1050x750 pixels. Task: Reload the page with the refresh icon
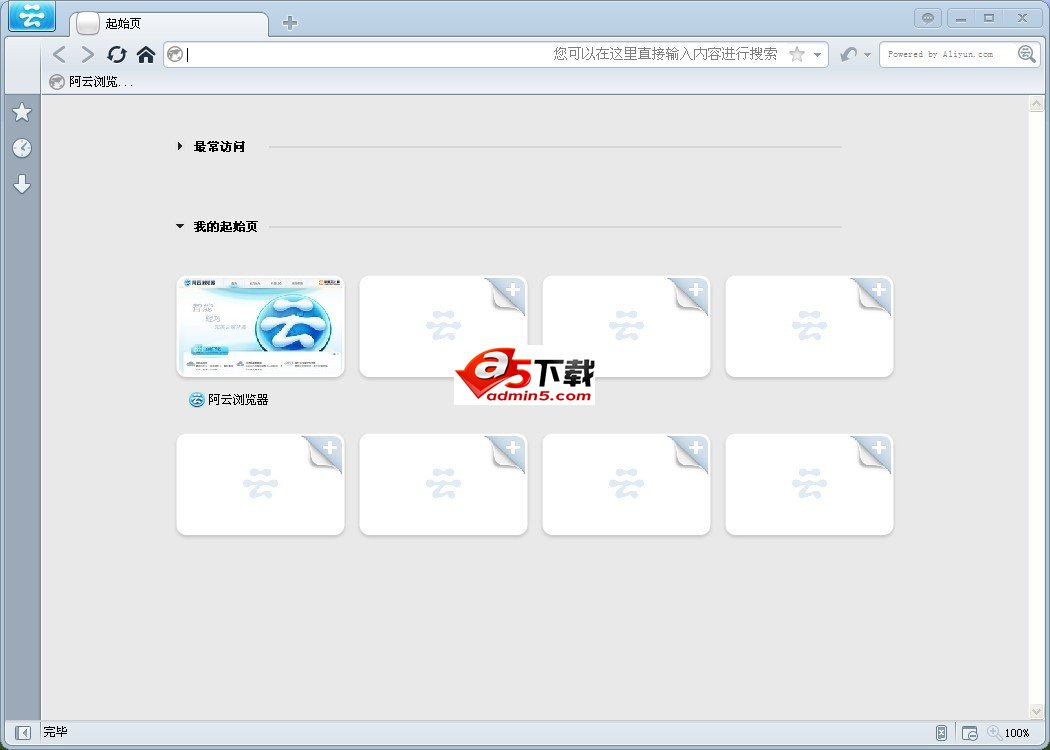pyautogui.click(x=117, y=54)
